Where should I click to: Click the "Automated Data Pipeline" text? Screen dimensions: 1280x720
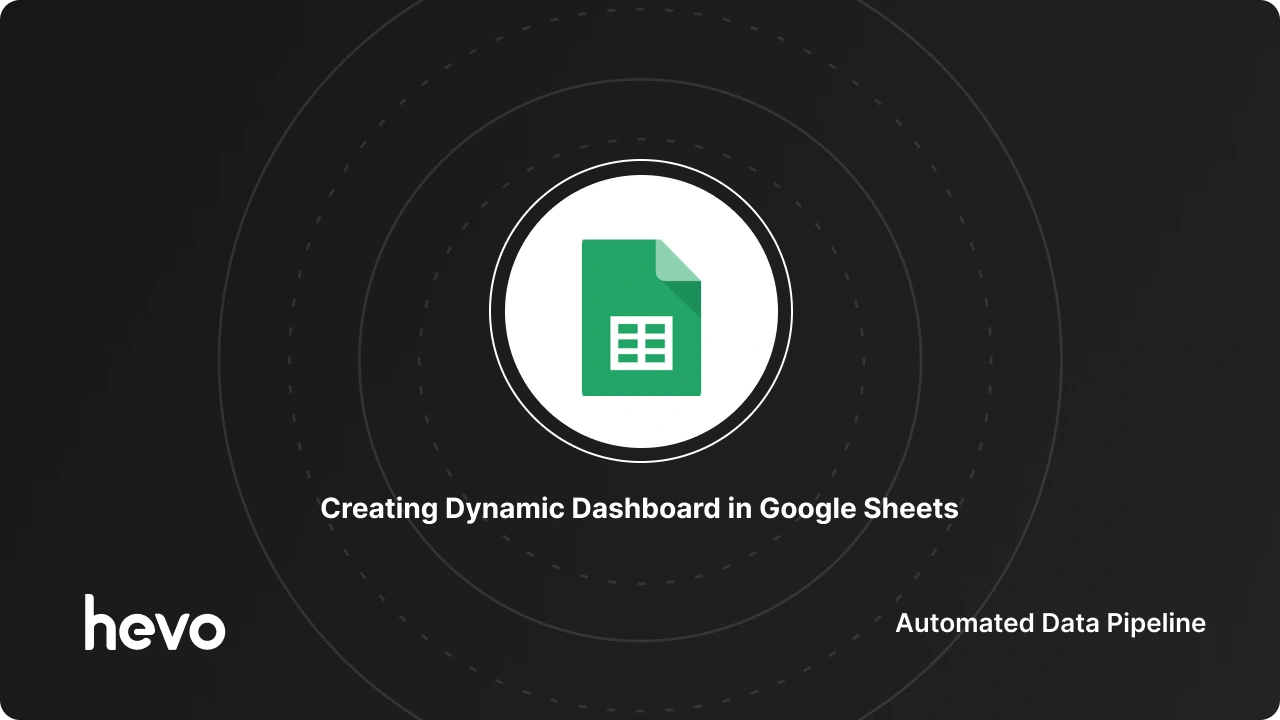pos(1050,623)
